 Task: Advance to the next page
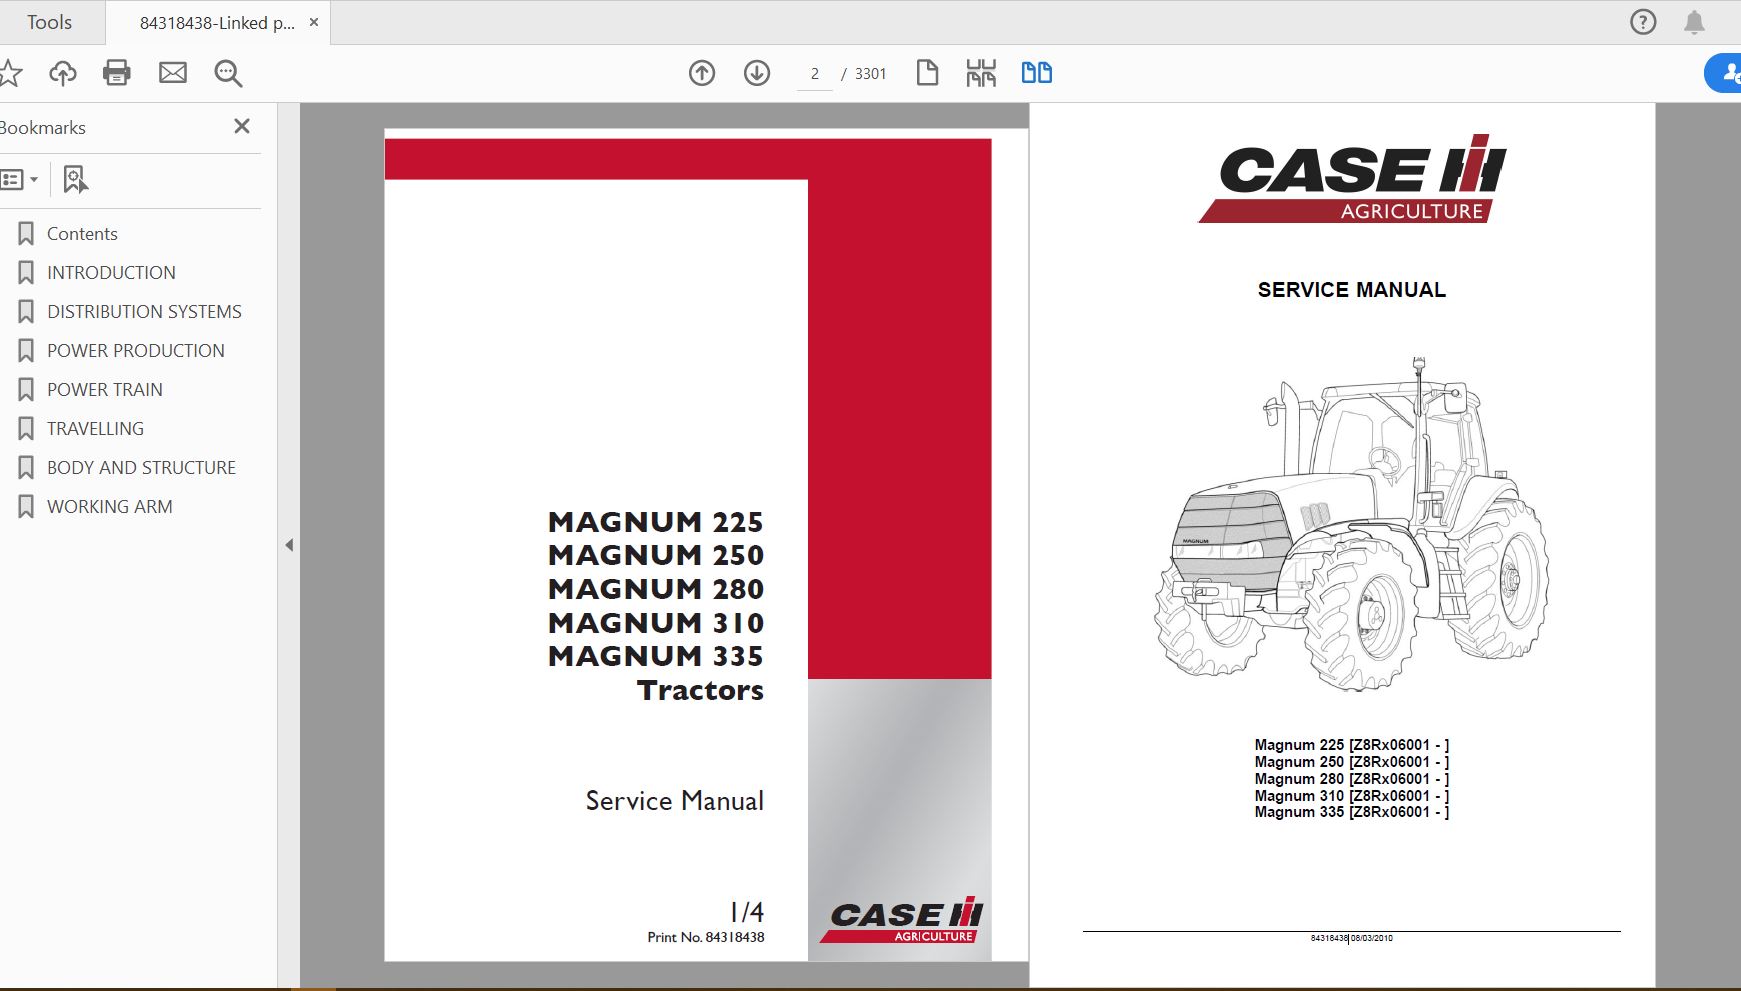[757, 73]
